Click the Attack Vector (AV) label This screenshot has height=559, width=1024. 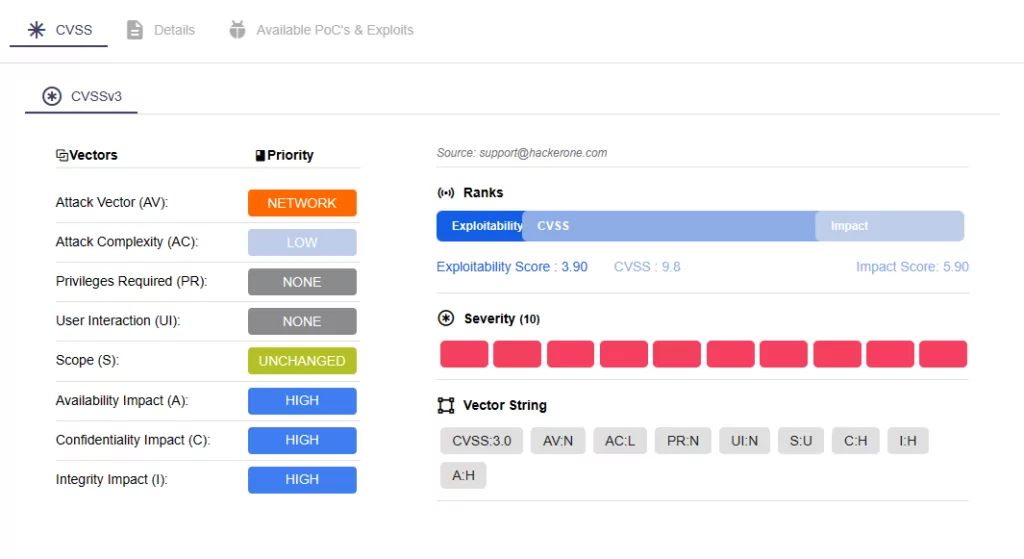pos(112,202)
